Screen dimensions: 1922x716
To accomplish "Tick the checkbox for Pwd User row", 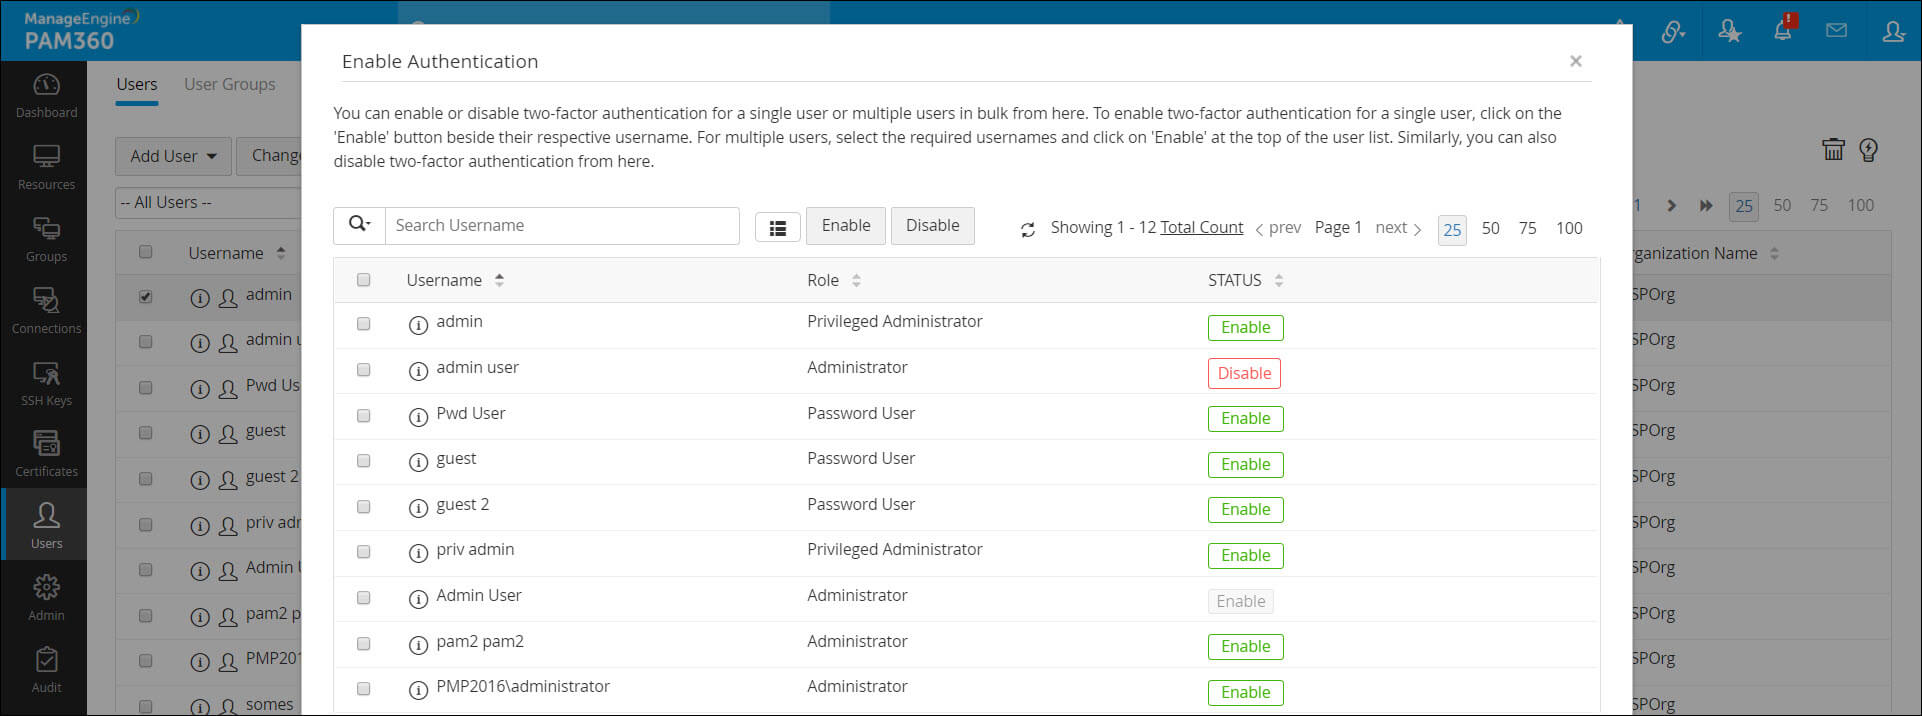I will pos(363,415).
